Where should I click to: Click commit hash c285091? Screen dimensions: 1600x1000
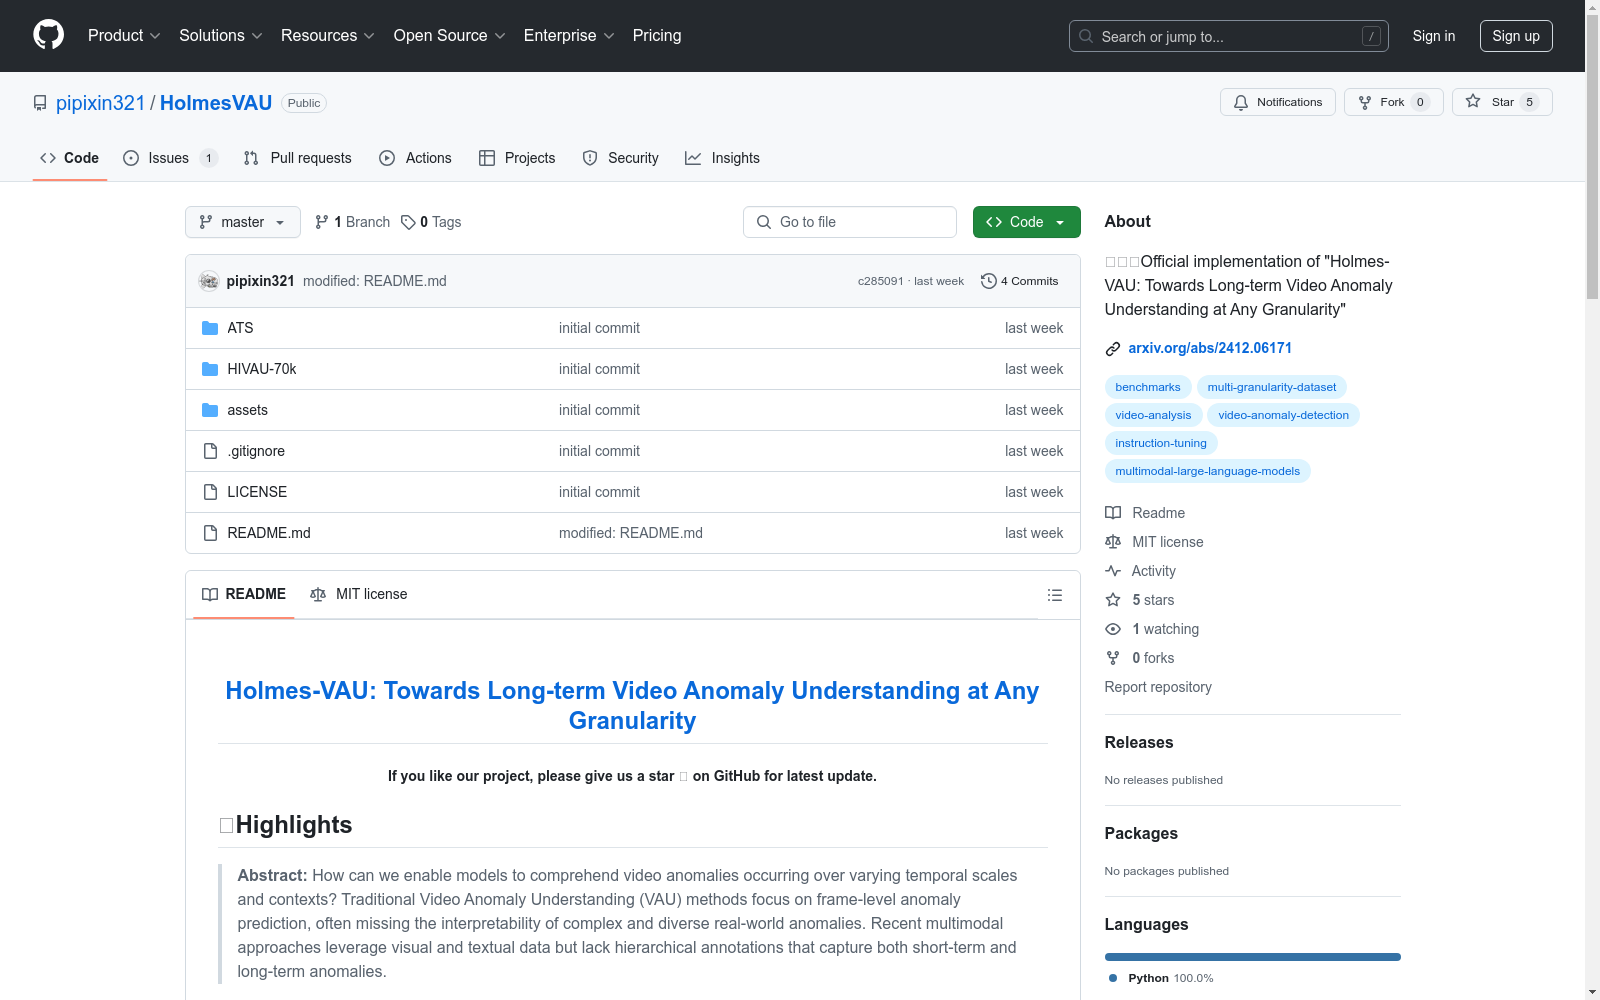[x=880, y=281]
